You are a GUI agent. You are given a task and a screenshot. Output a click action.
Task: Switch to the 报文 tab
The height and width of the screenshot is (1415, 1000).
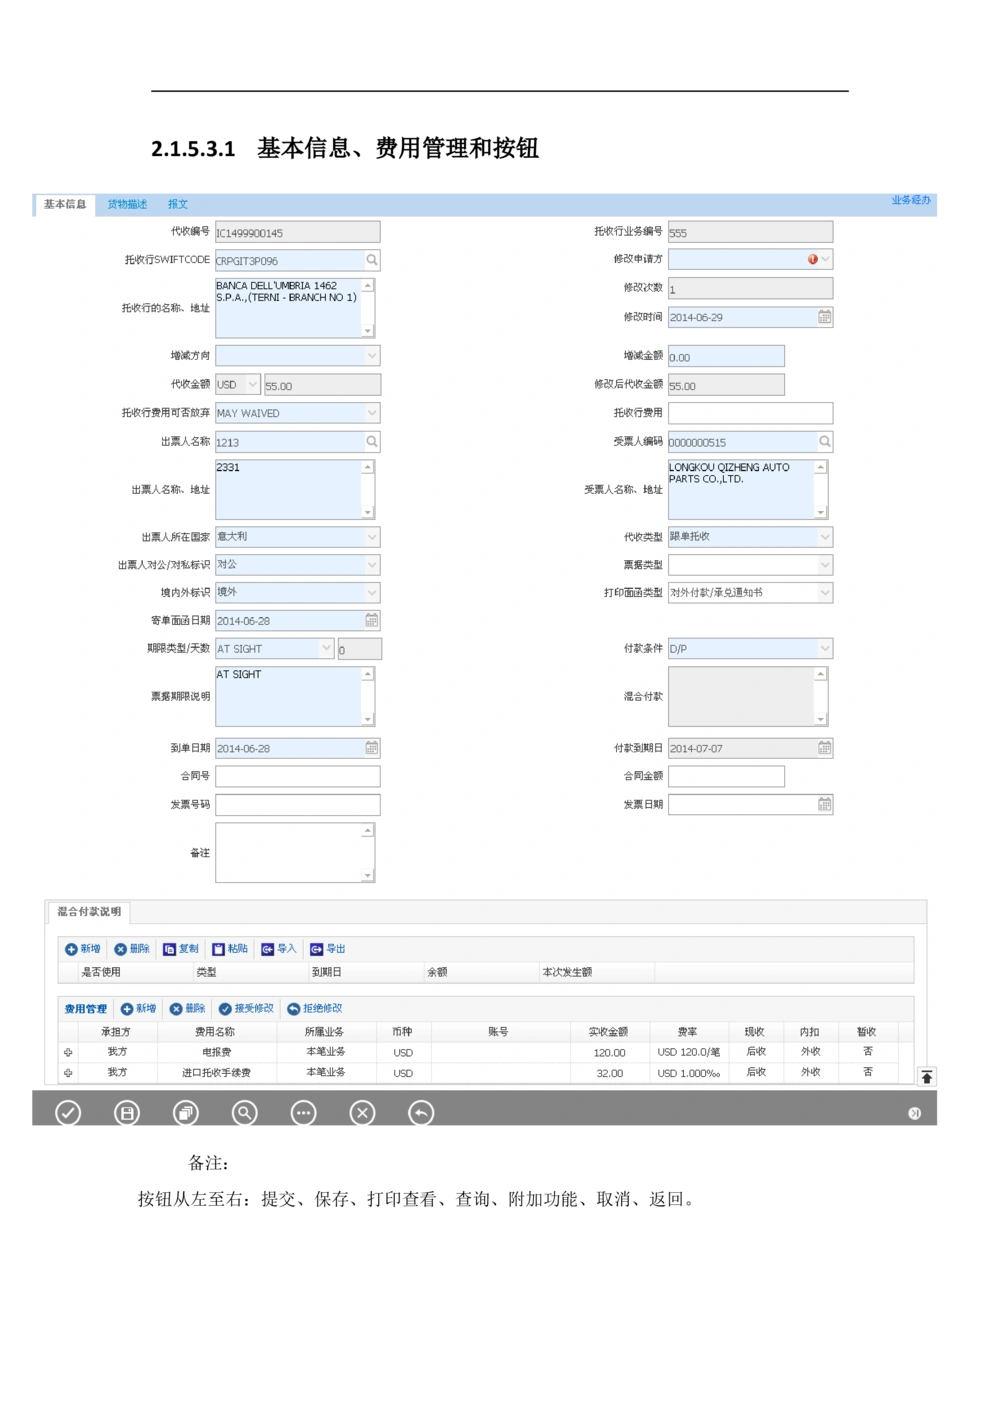click(x=178, y=204)
